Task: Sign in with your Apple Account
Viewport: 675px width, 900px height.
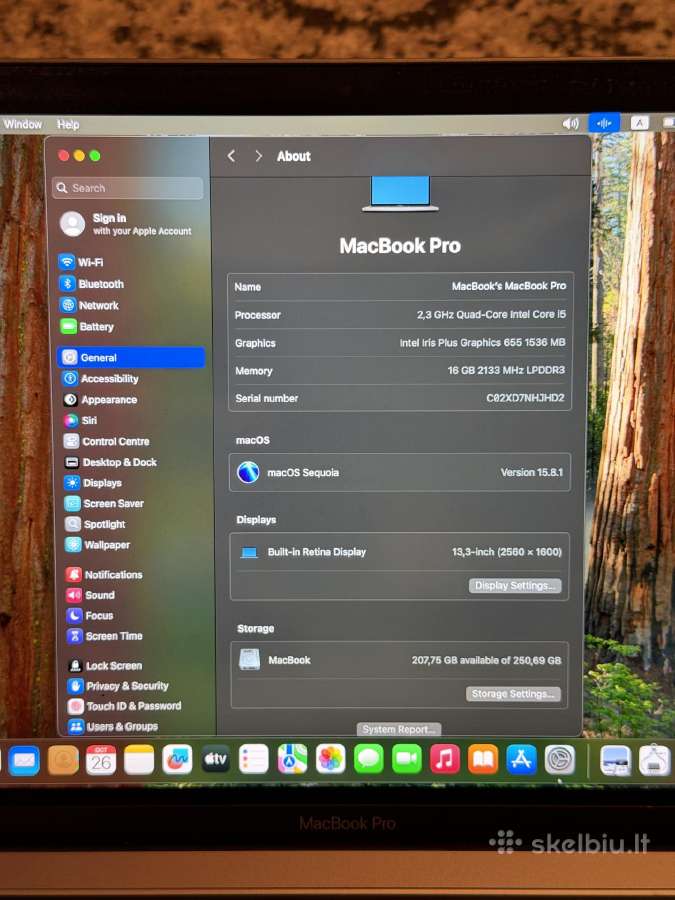Action: (x=126, y=224)
